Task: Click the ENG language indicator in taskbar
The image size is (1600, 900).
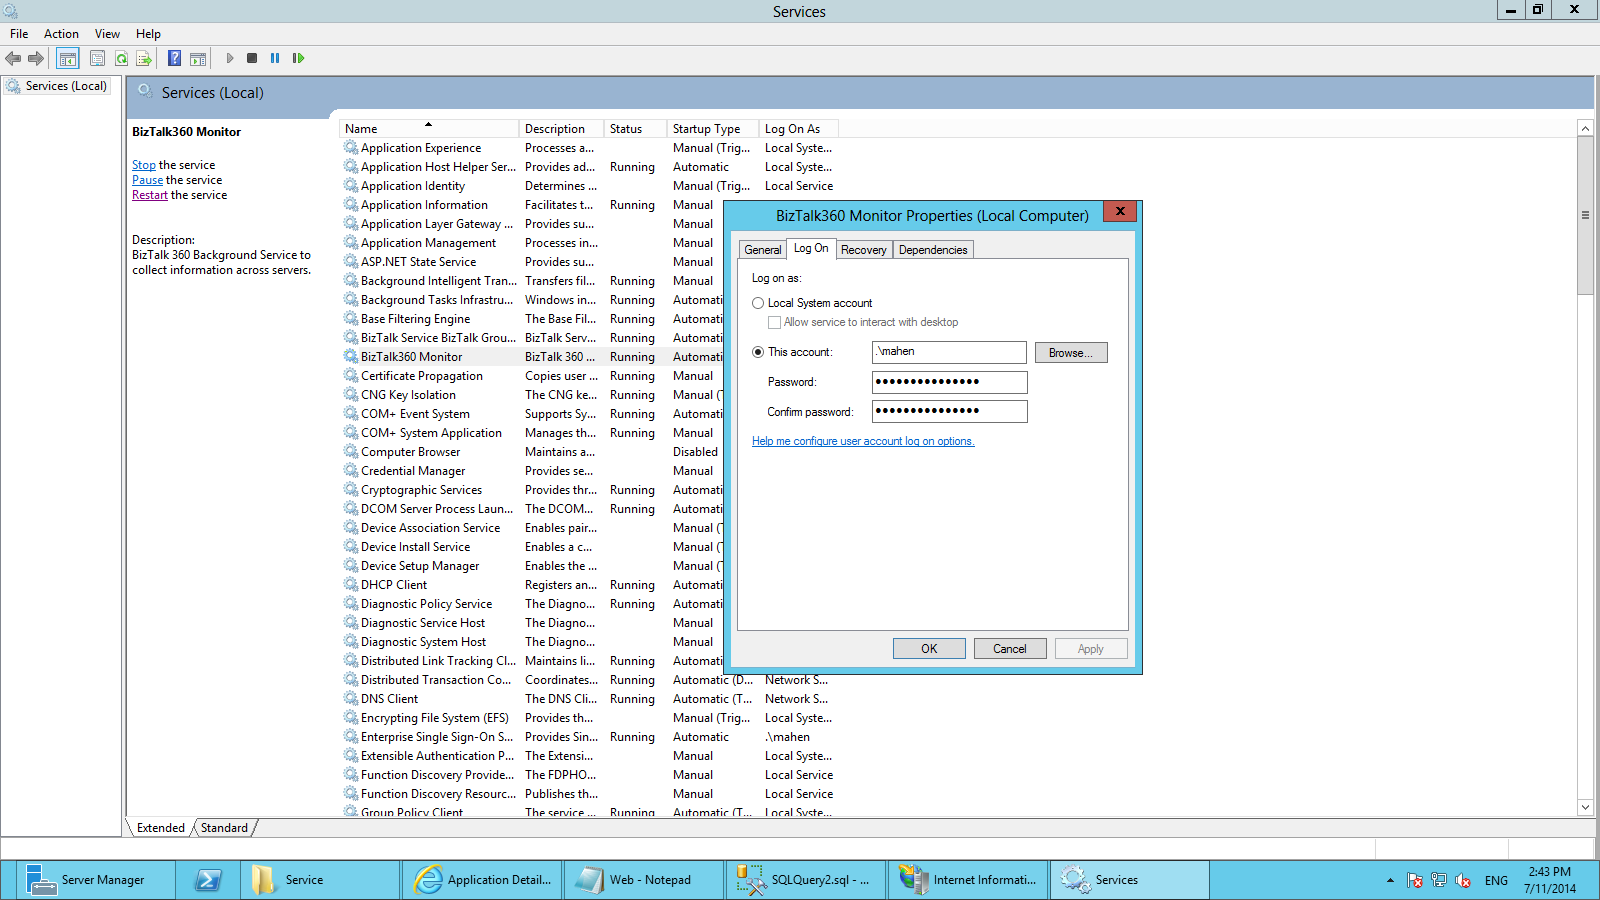Action: click(x=1496, y=880)
